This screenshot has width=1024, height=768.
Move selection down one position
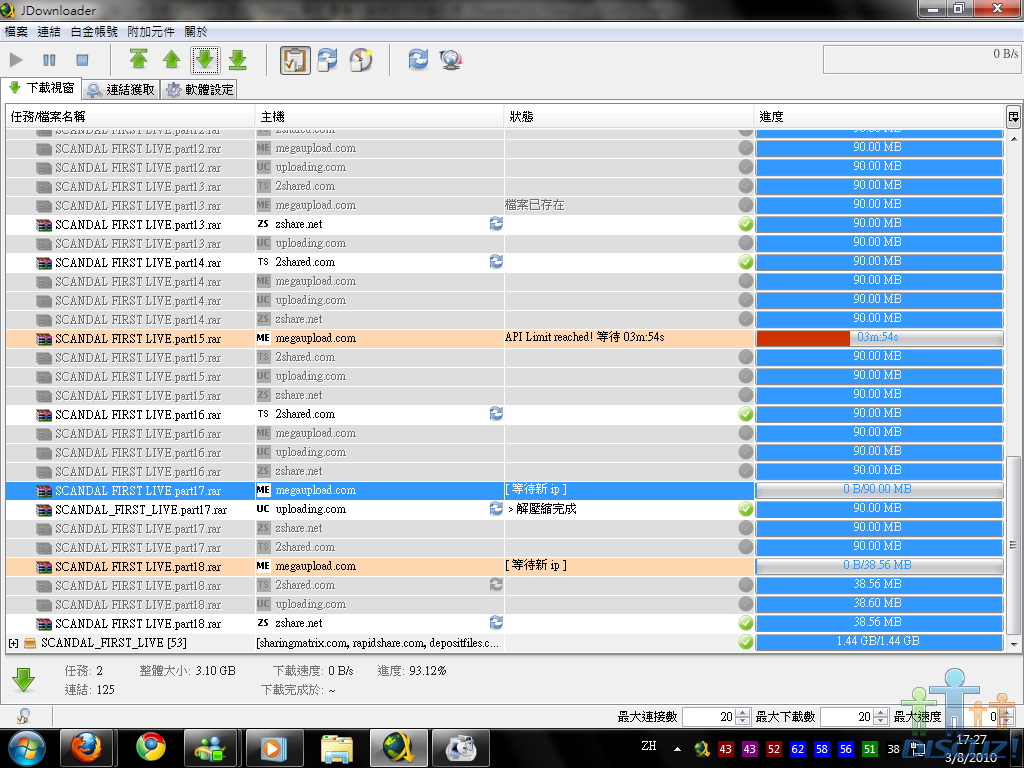[x=204, y=59]
